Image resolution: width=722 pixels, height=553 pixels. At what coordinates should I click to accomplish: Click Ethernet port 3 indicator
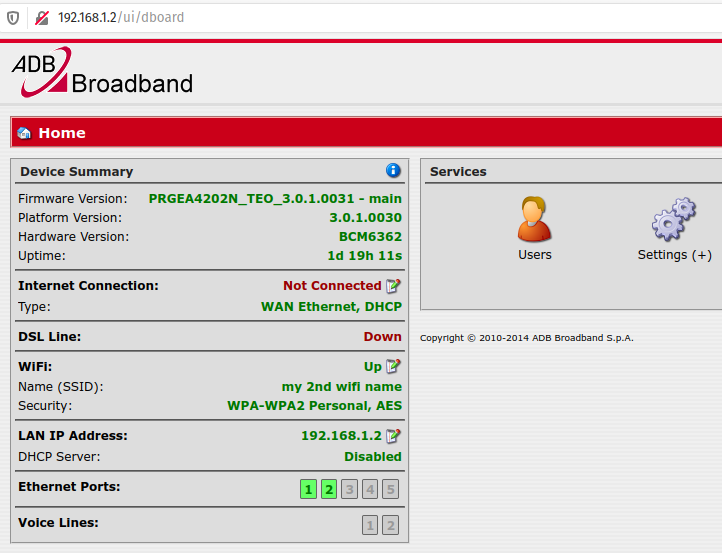pos(349,489)
